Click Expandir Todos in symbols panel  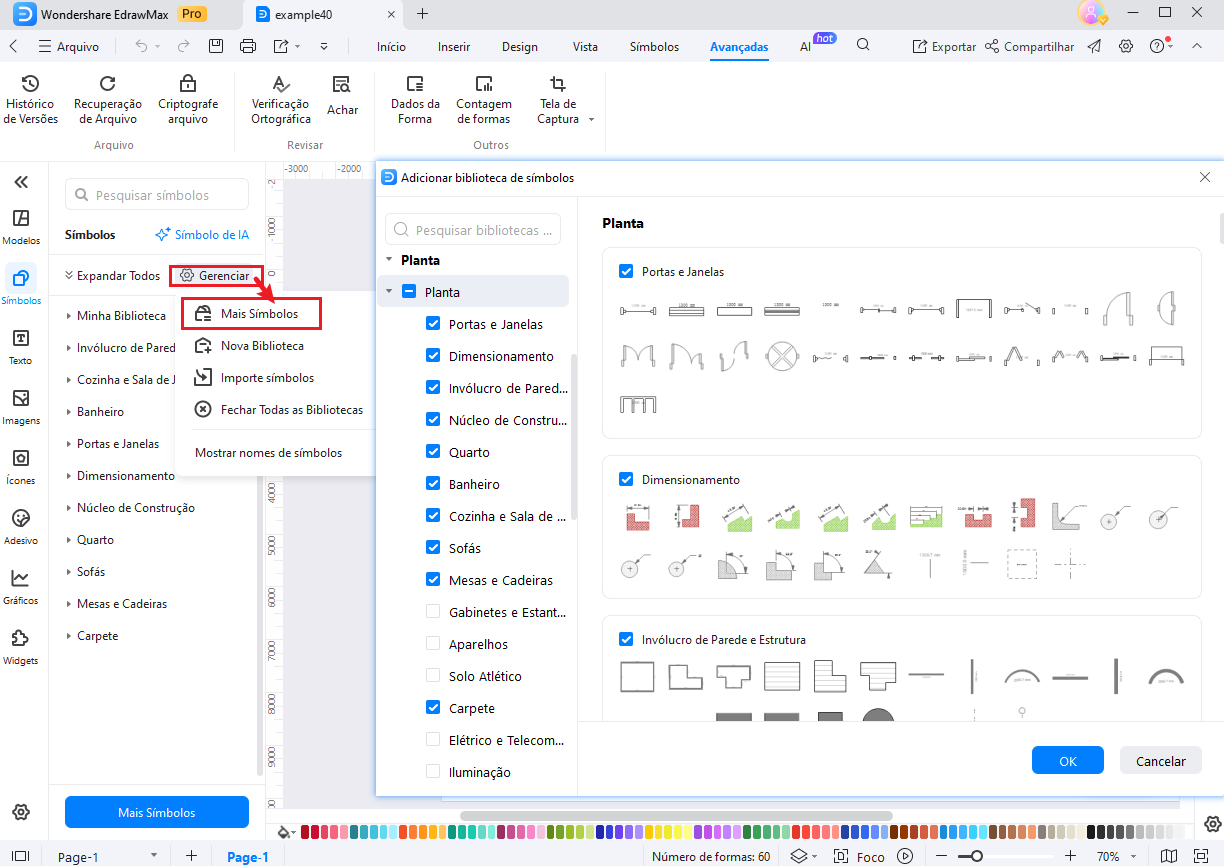[x=112, y=275]
